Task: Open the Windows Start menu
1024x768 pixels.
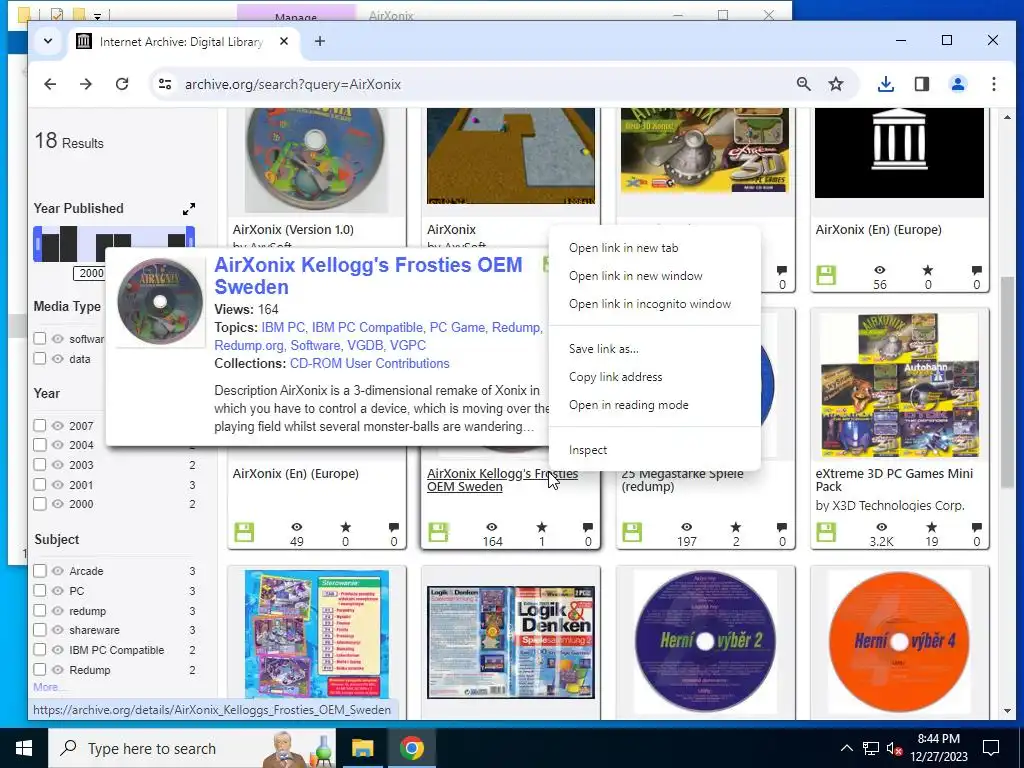Action: click(24, 748)
